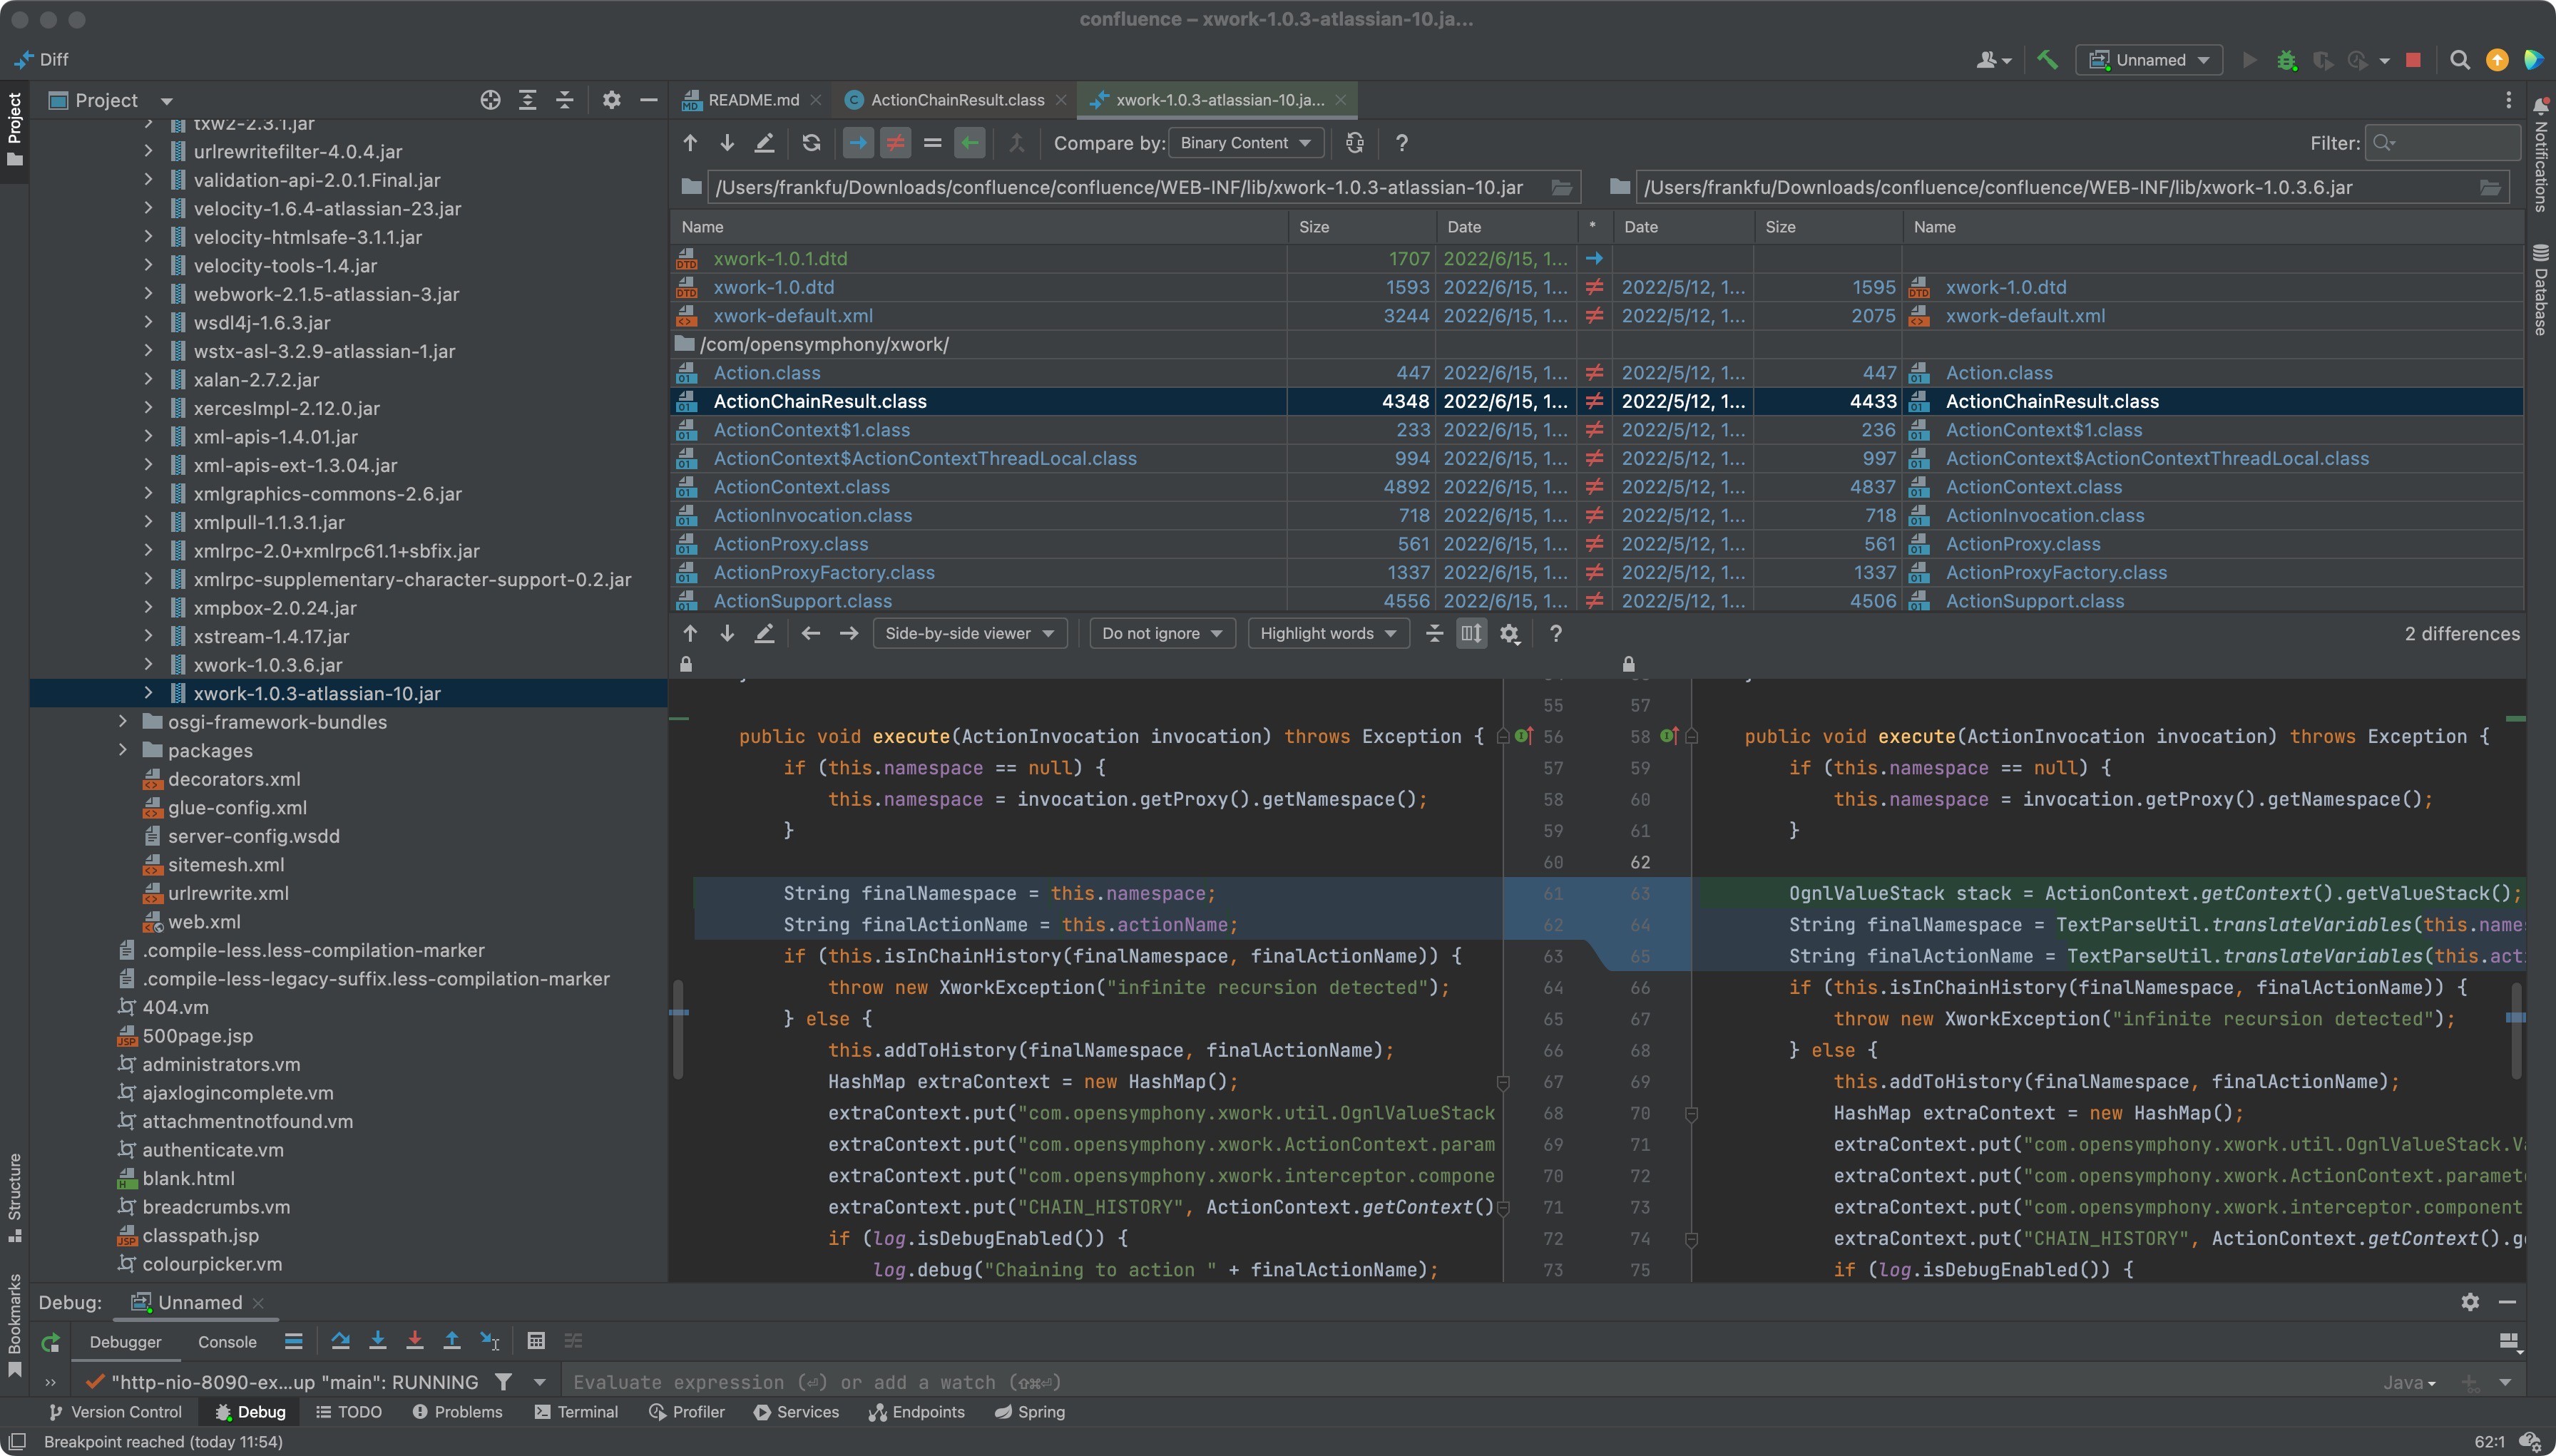The width and height of the screenshot is (2556, 1456).
Task: Open the Unnamed run configuration dropdown
Action: tap(2148, 60)
